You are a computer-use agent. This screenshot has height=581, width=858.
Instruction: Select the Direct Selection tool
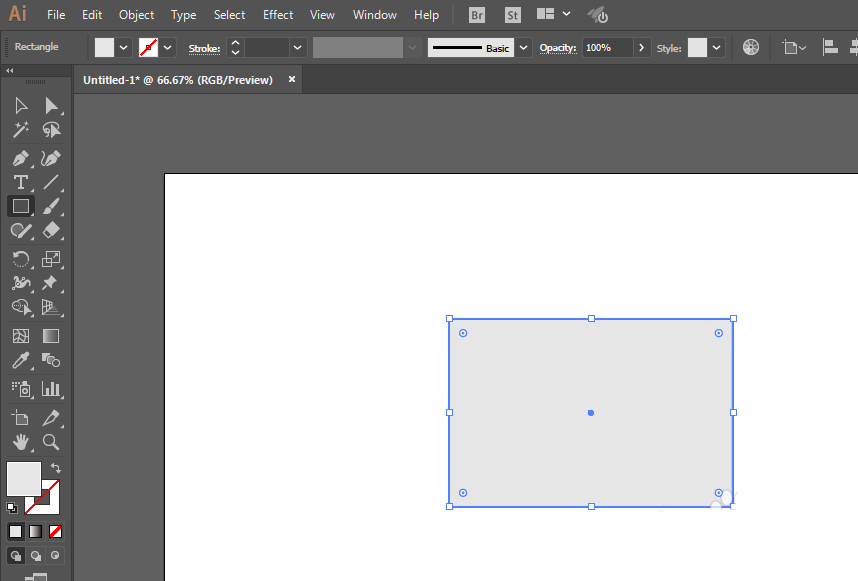coord(51,106)
